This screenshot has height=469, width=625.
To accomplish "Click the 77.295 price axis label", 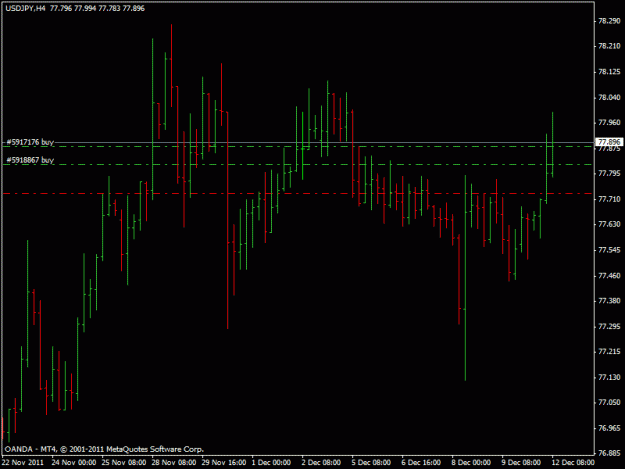I will [x=609, y=326].
